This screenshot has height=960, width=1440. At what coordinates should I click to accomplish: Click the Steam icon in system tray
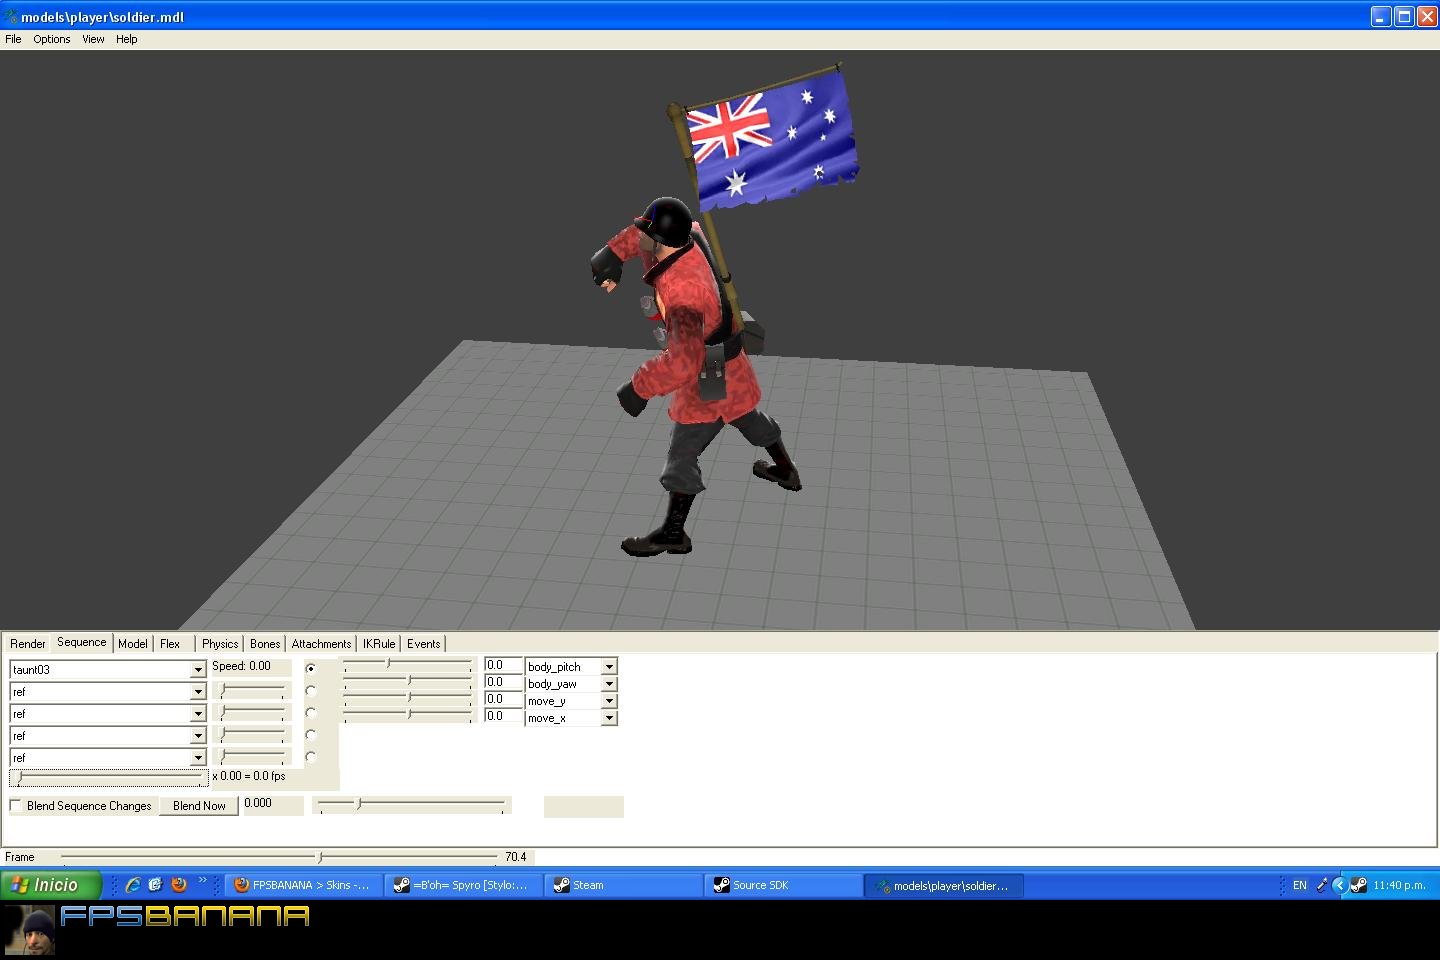point(1360,884)
